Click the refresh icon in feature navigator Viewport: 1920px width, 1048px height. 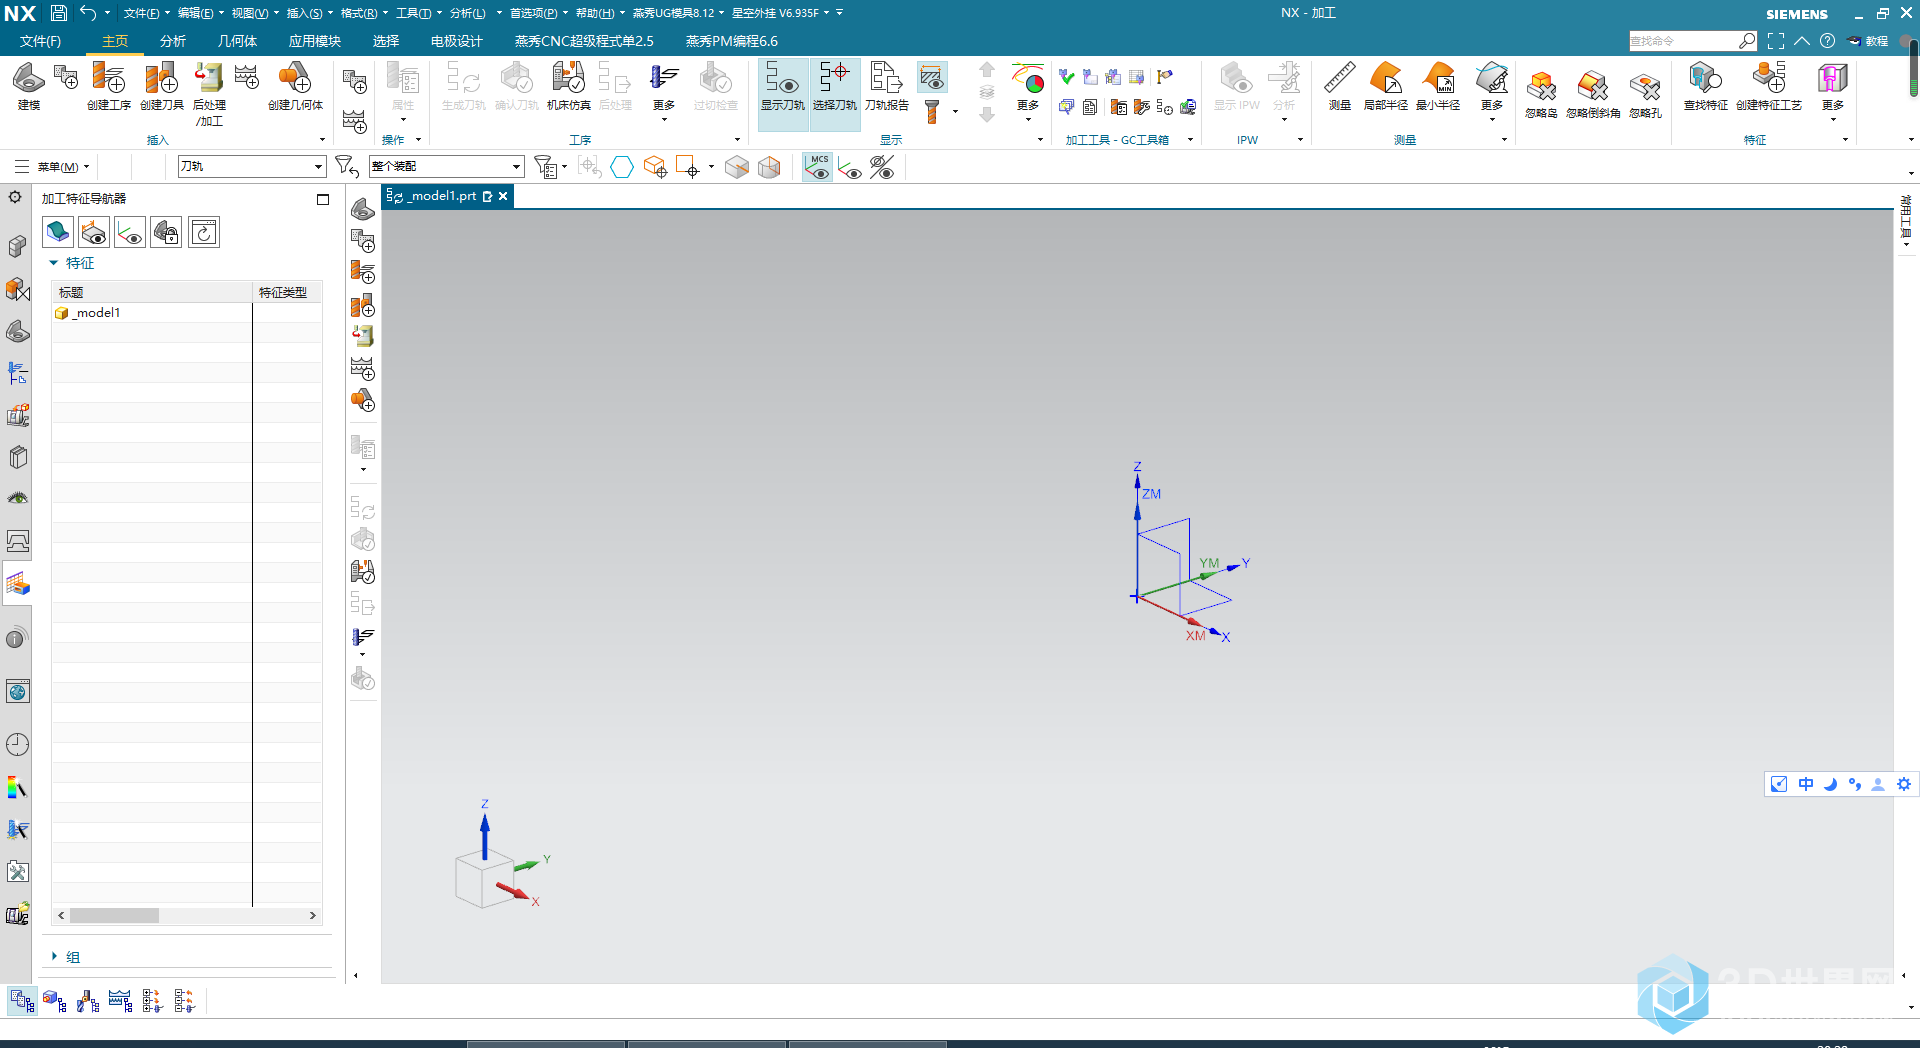tap(204, 232)
